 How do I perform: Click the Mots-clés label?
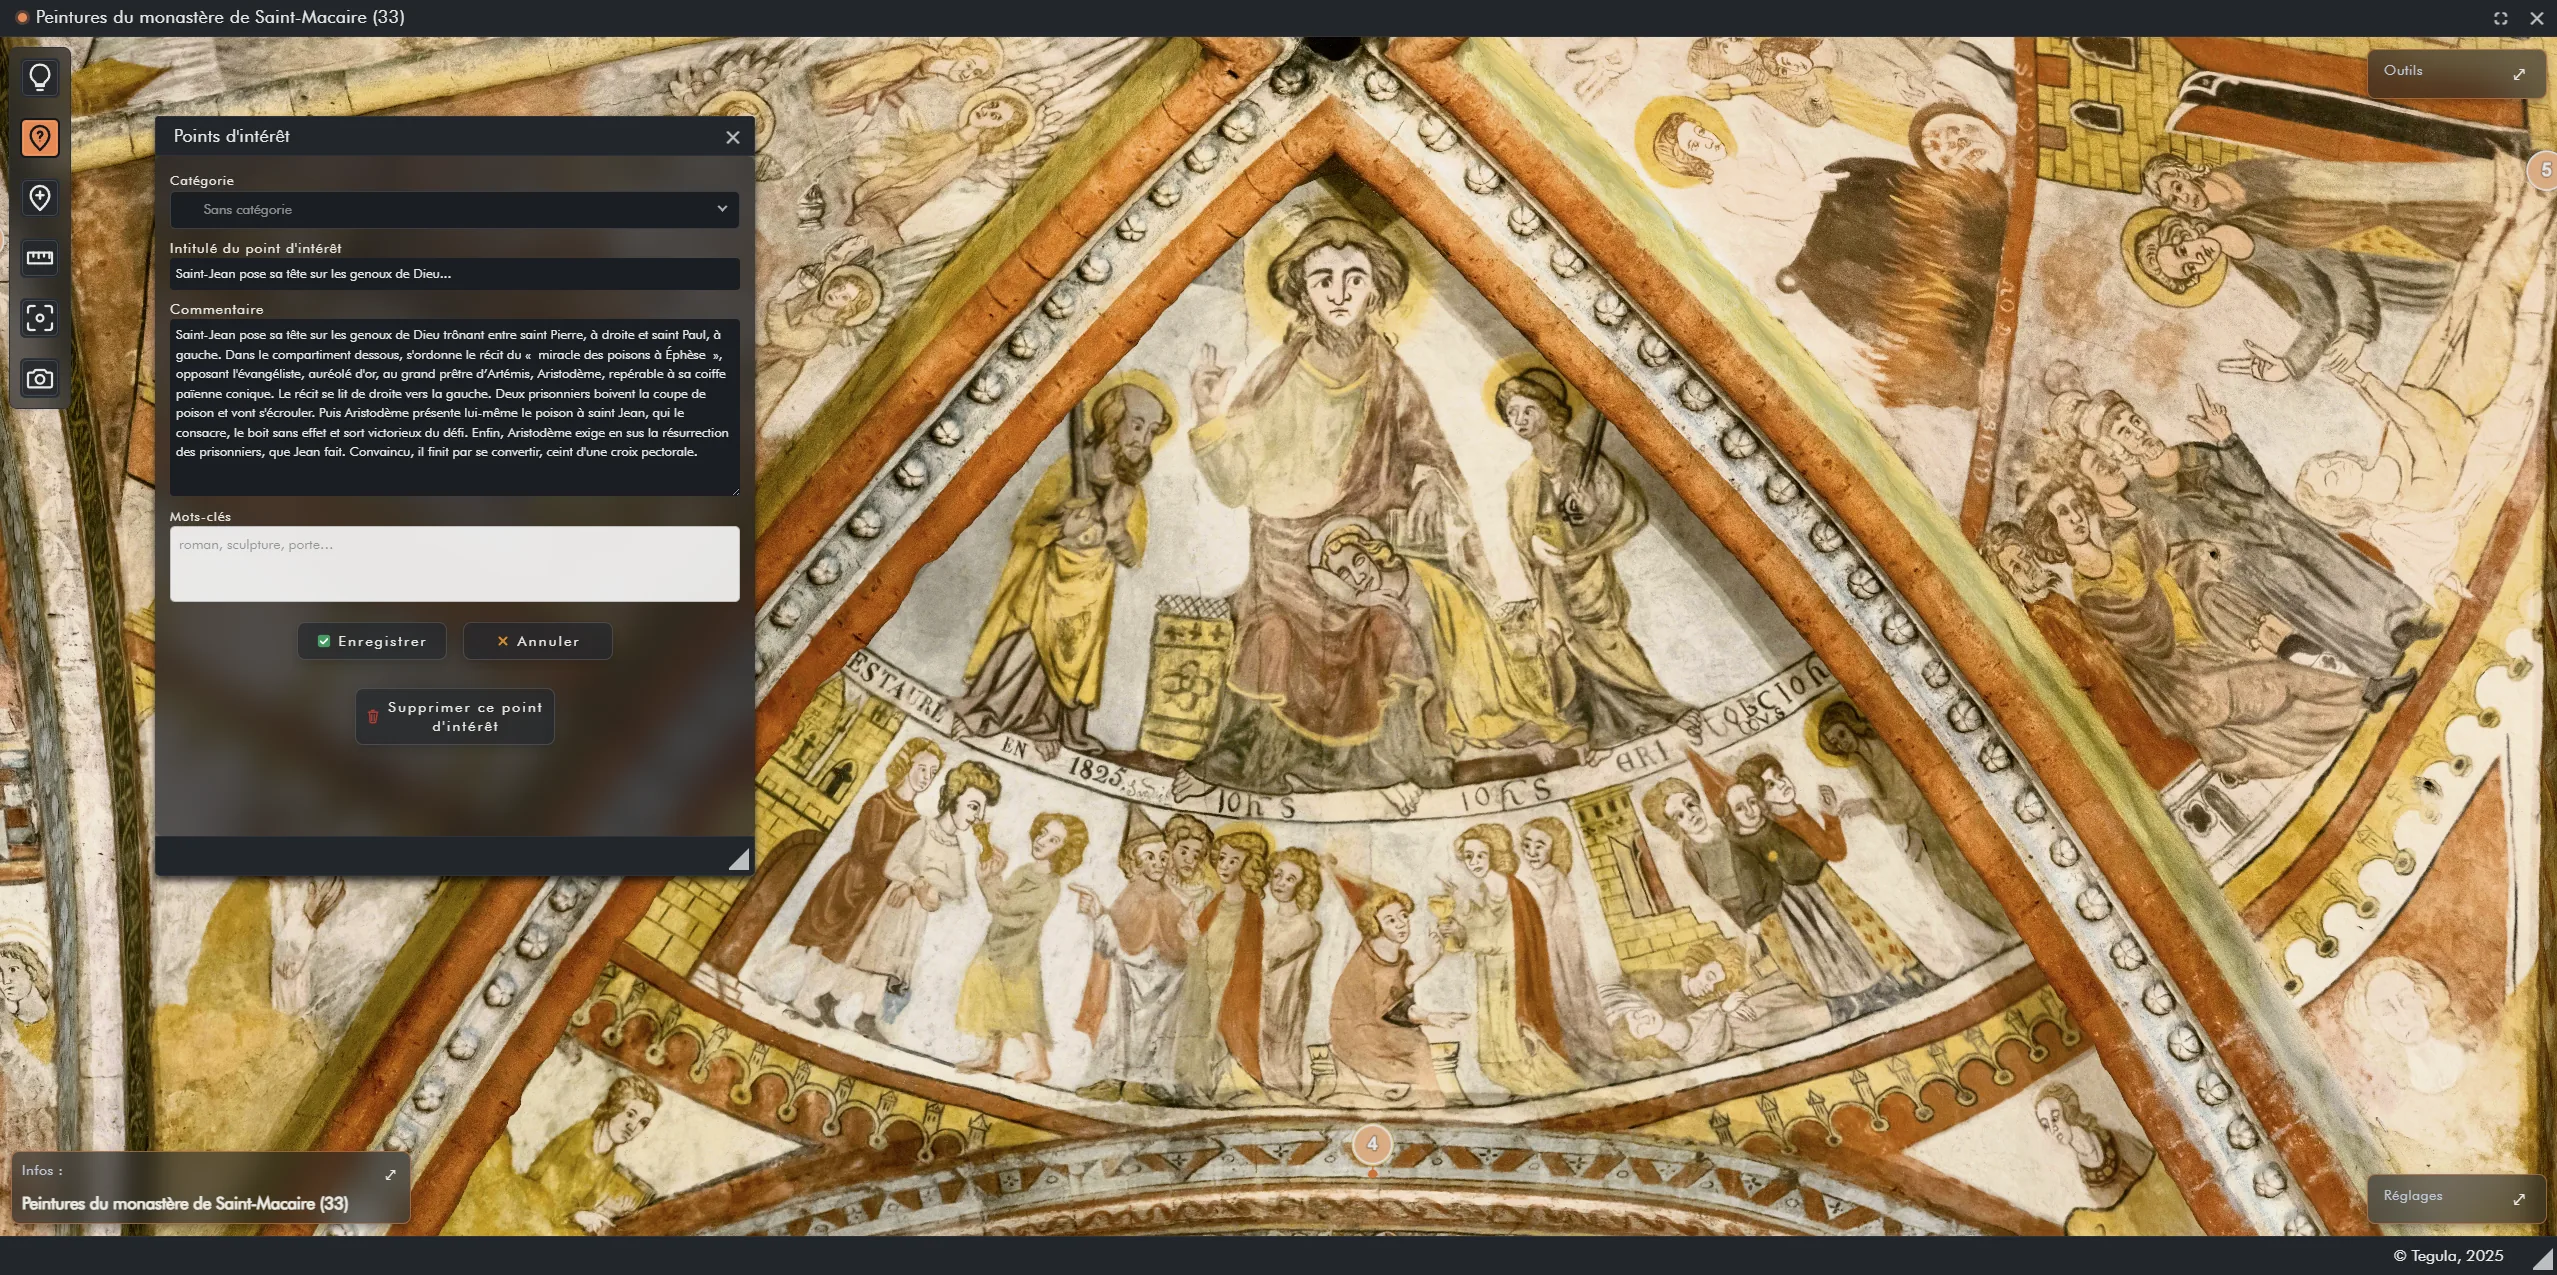point(200,517)
